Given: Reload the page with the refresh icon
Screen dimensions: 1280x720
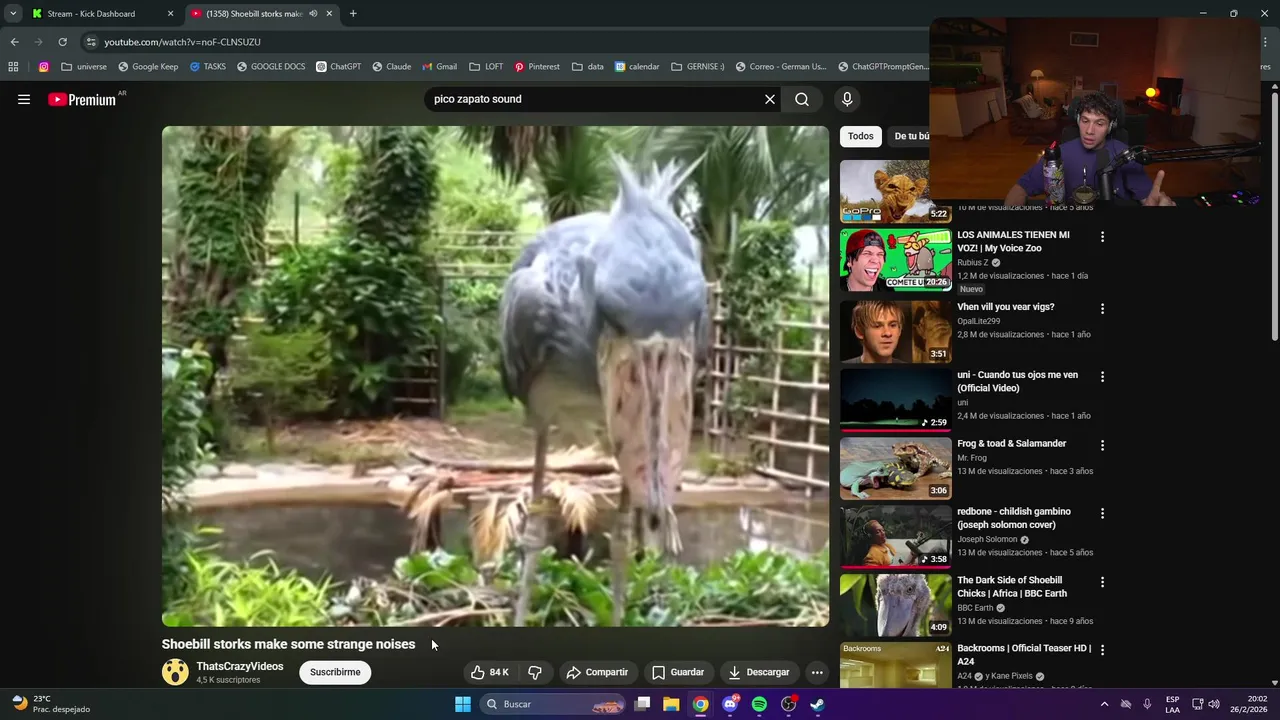Looking at the screenshot, I should click(62, 42).
